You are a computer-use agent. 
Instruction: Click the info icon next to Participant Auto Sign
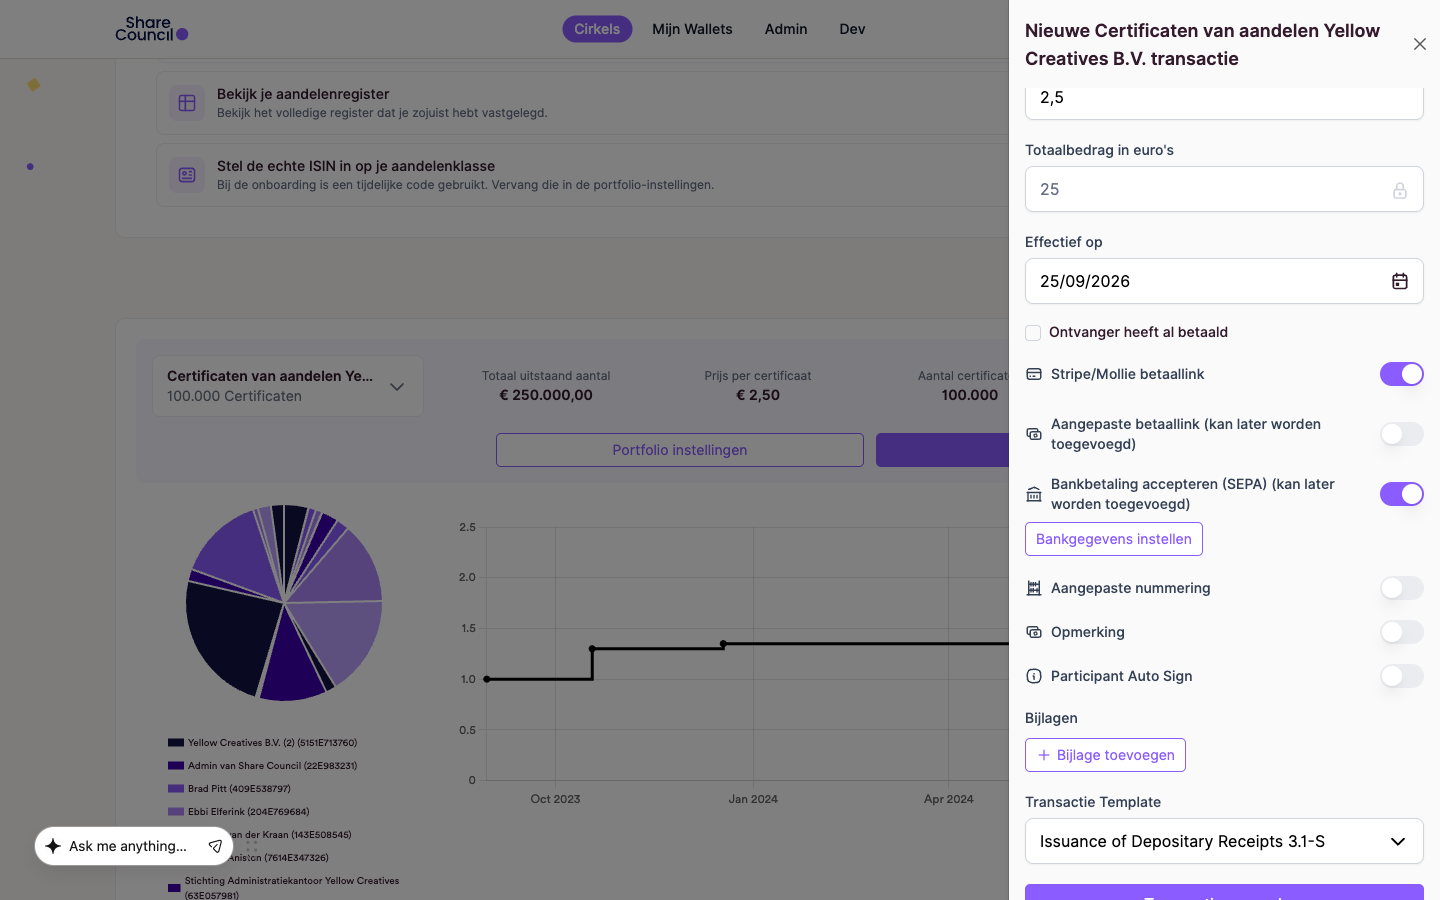1034,676
